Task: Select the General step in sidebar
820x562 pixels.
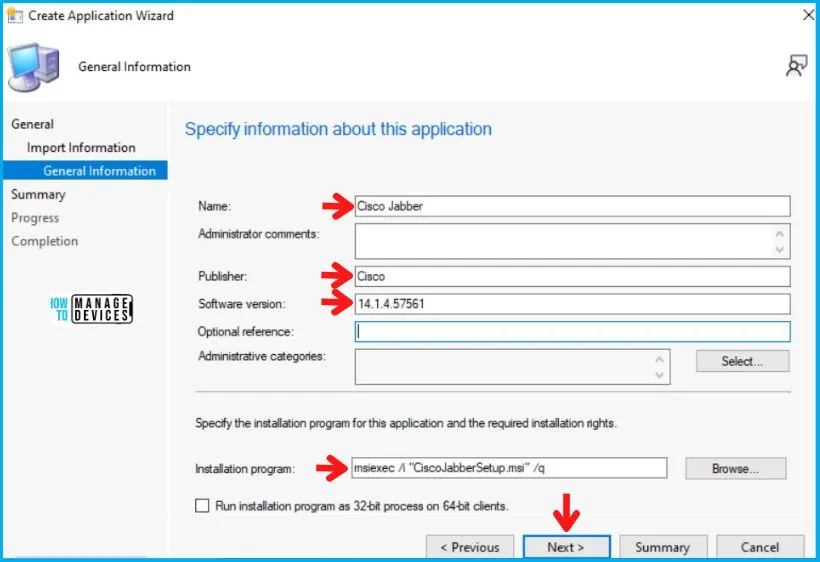Action: (x=32, y=124)
